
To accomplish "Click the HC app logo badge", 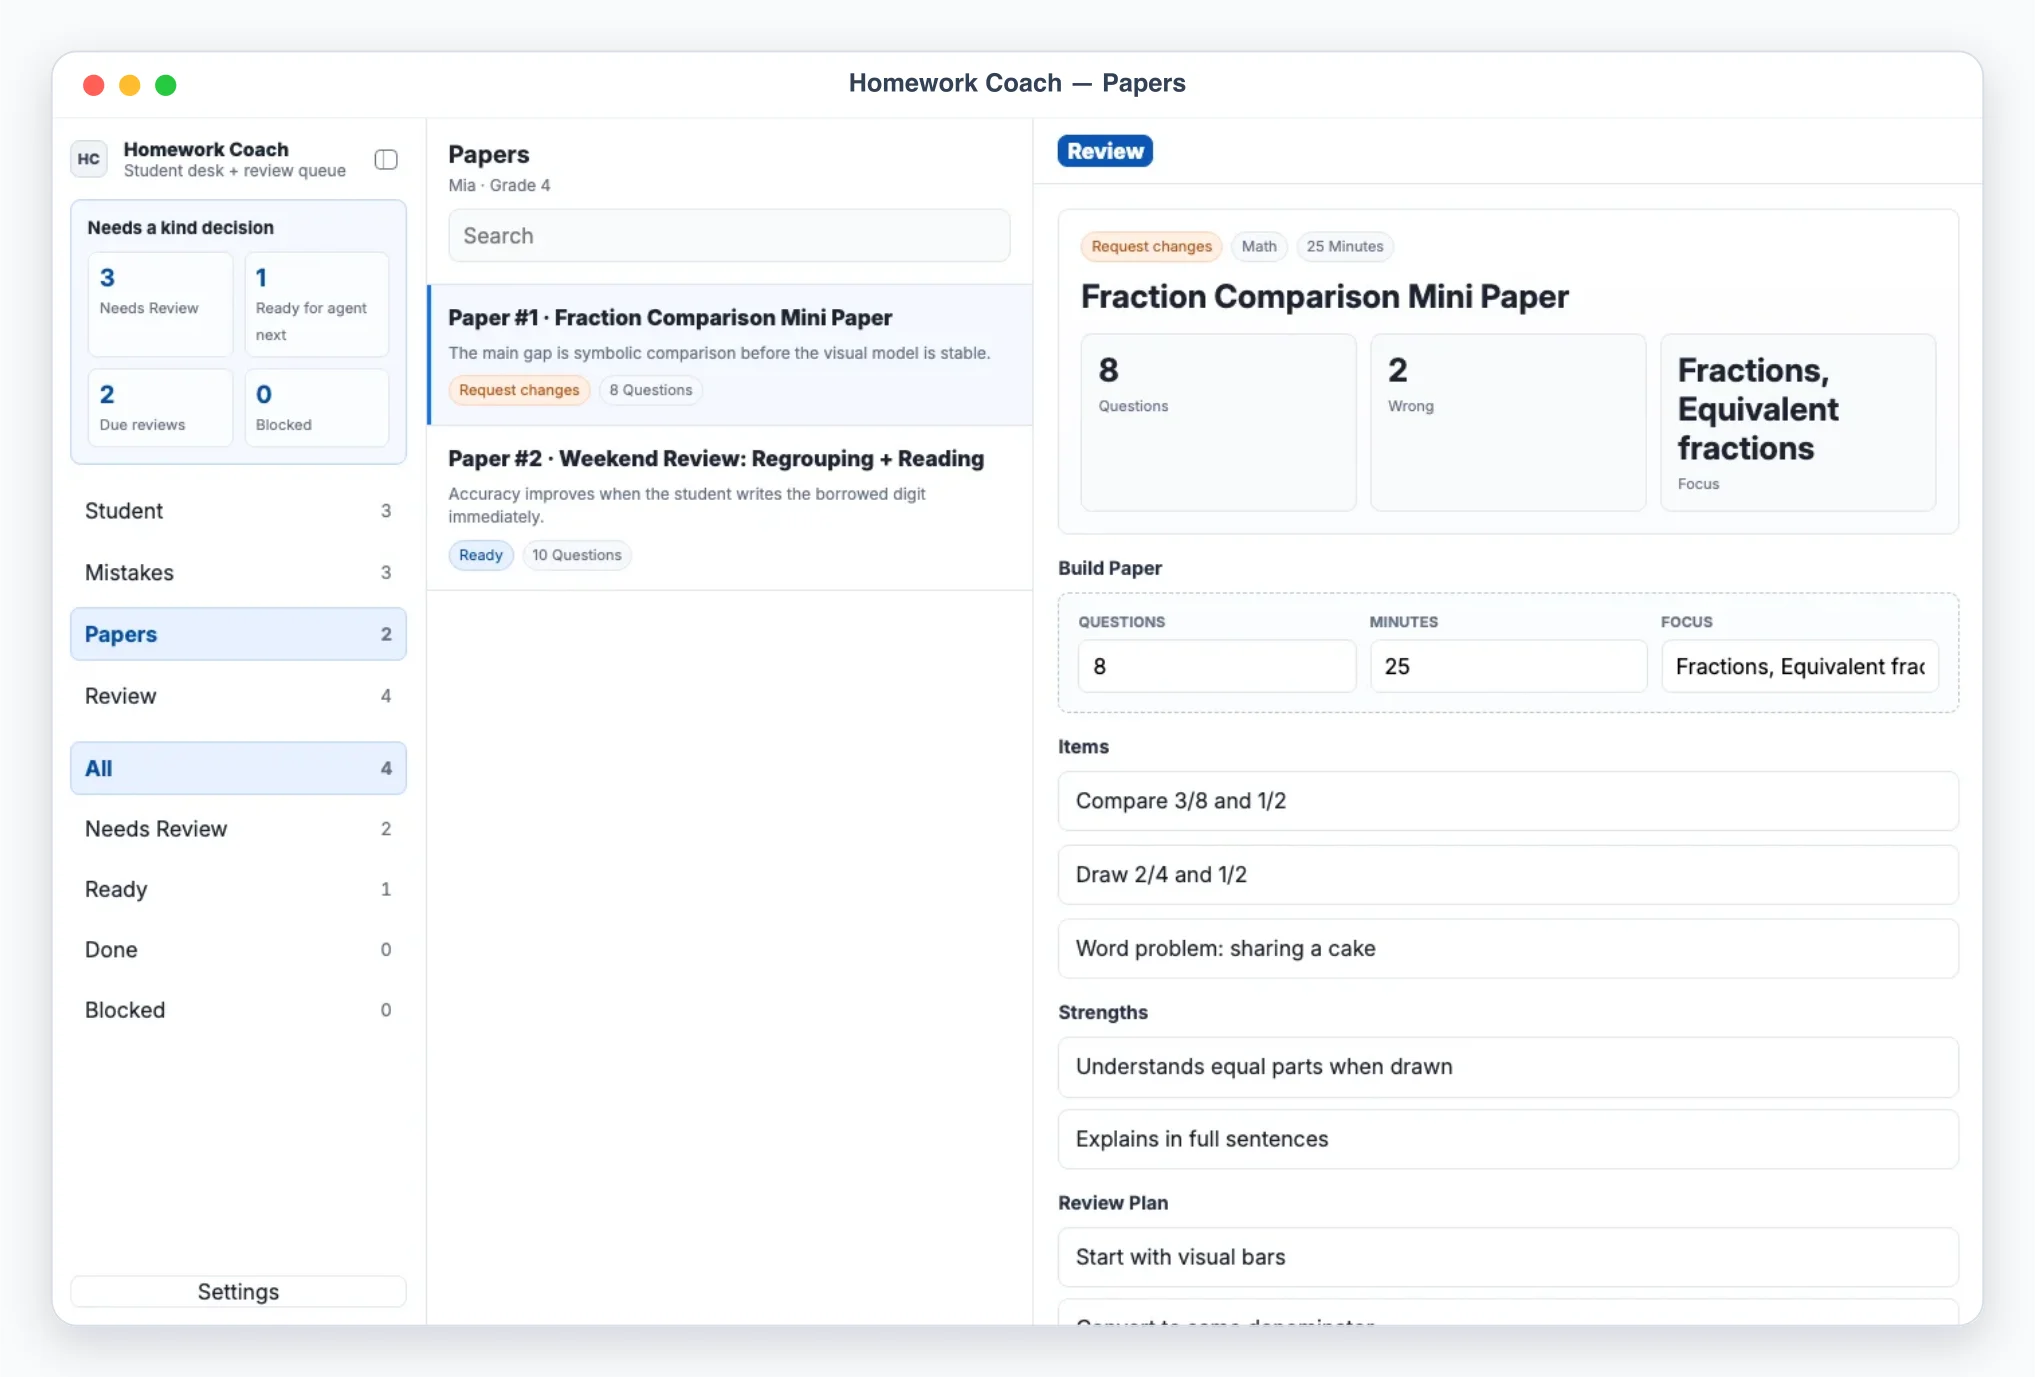I will [89, 159].
